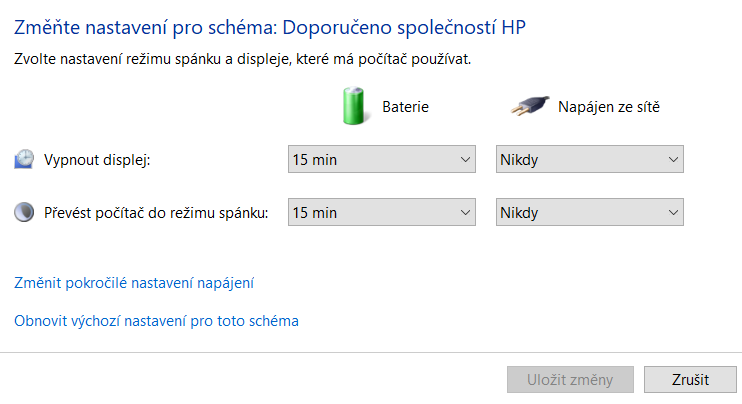This screenshot has width=742, height=404.
Task: Click the green battery icon
Action: 353,106
